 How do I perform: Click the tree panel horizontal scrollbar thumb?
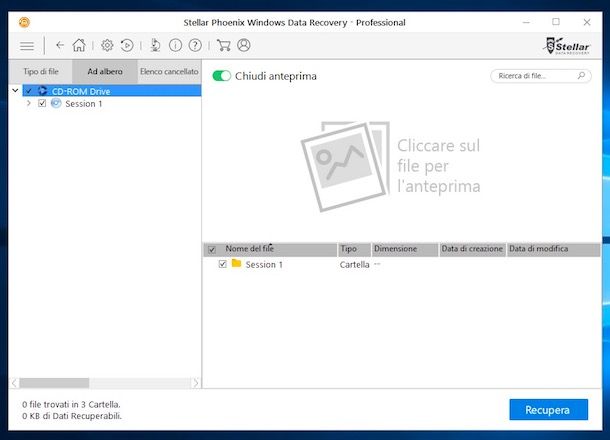54,383
